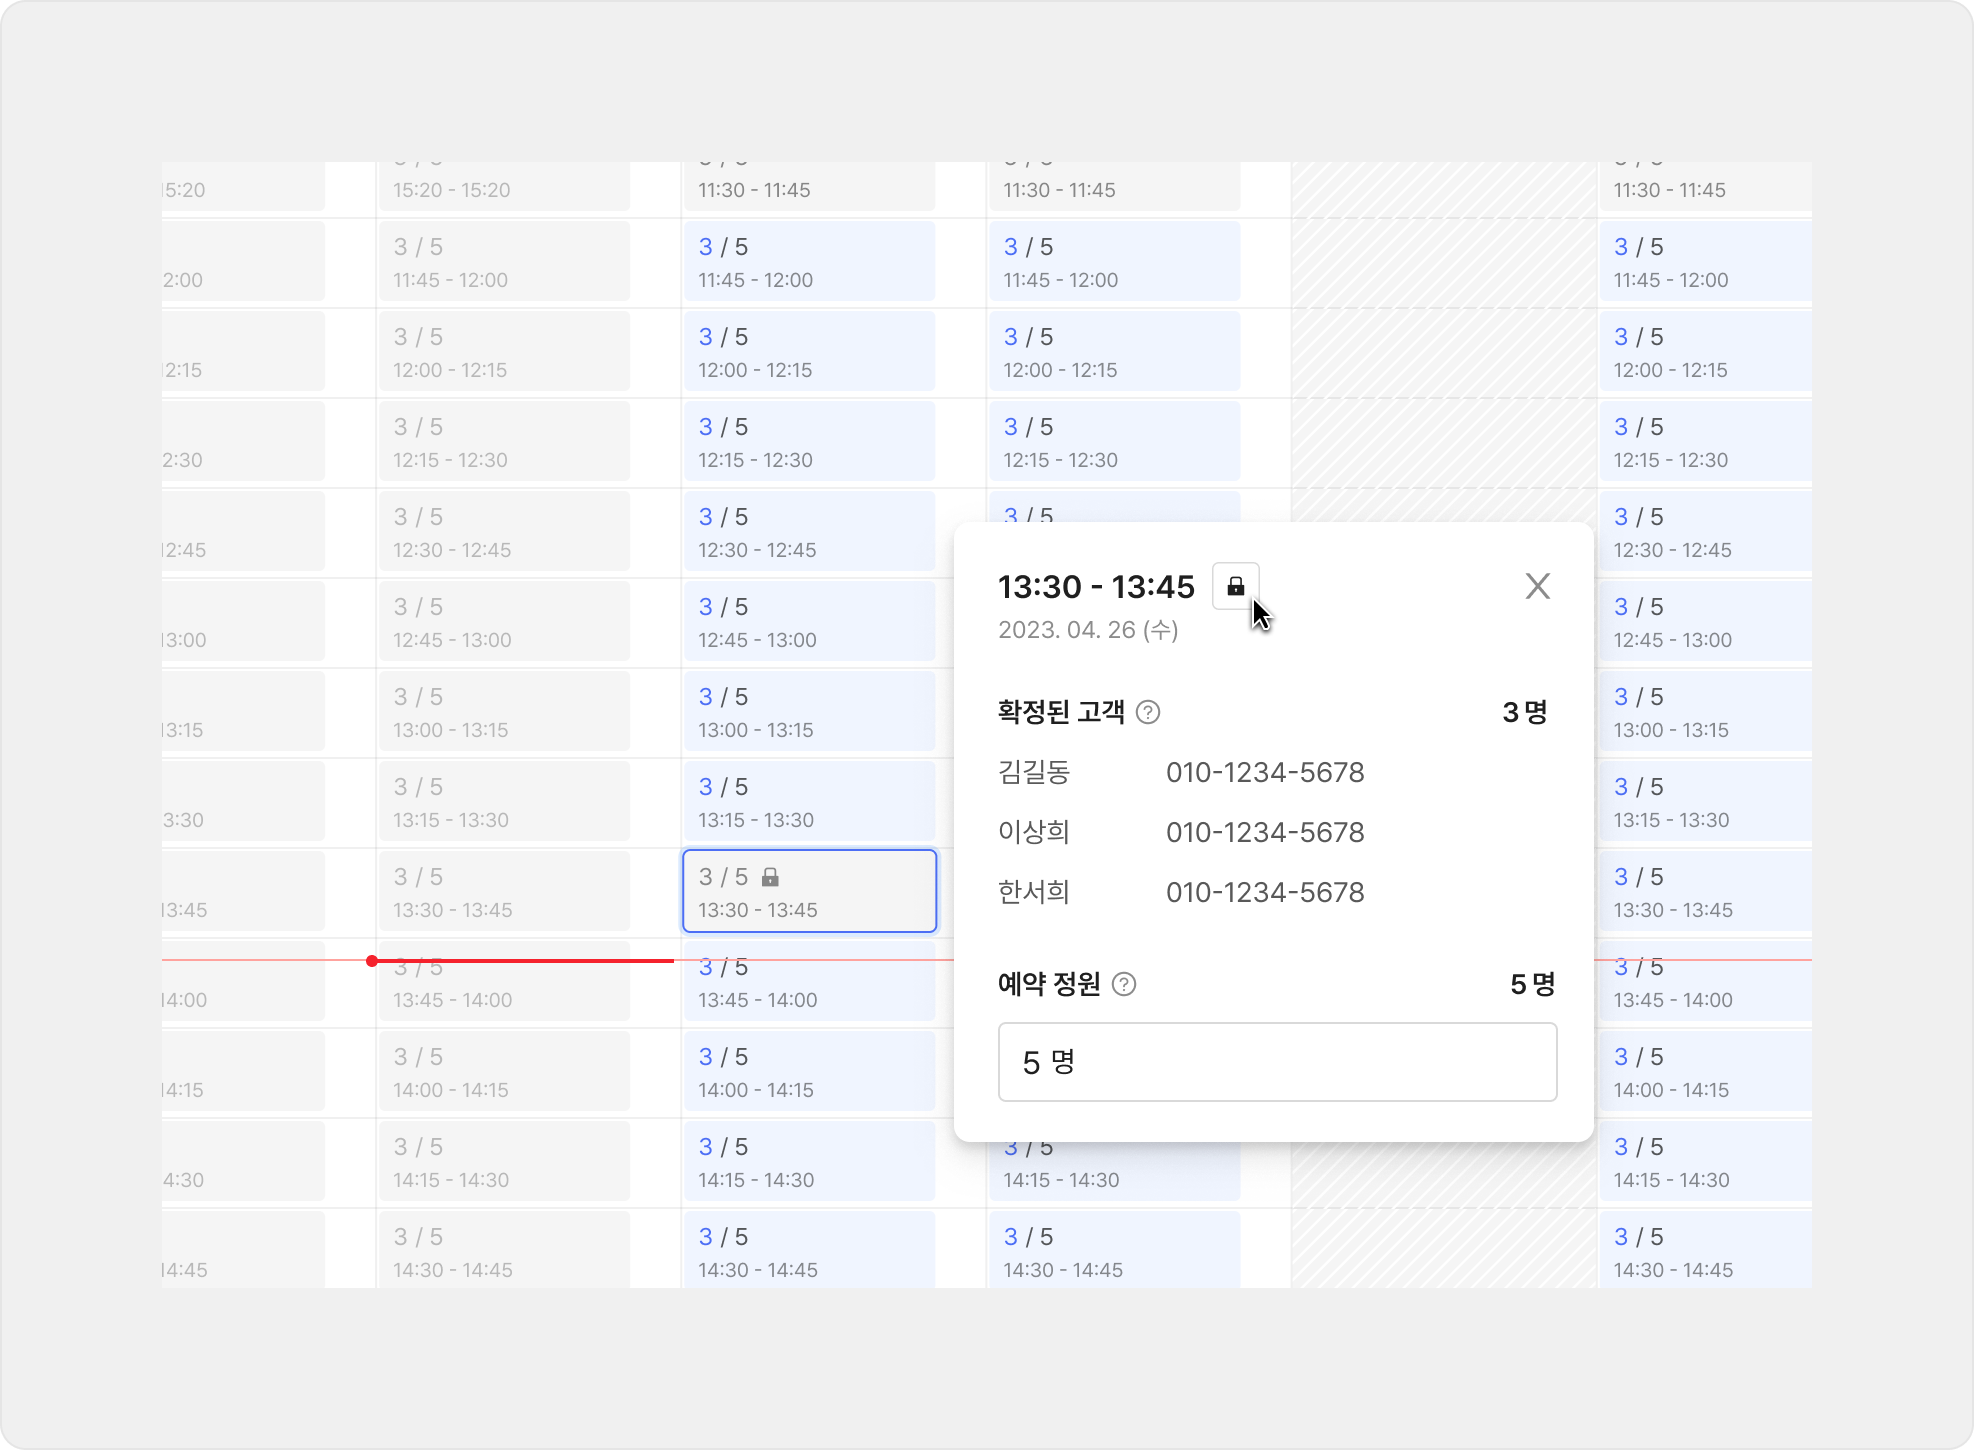Click phone number next to 한서희

click(x=1265, y=892)
